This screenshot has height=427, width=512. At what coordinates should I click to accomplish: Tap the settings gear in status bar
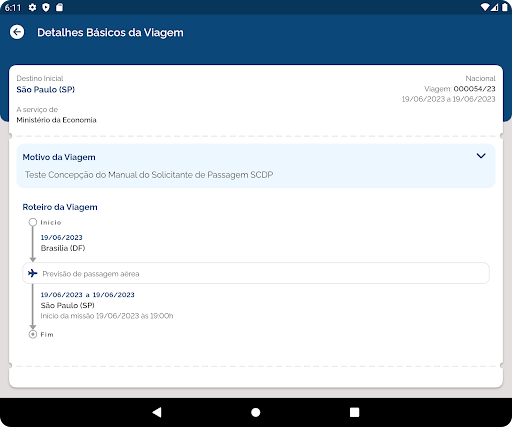coord(32,7)
